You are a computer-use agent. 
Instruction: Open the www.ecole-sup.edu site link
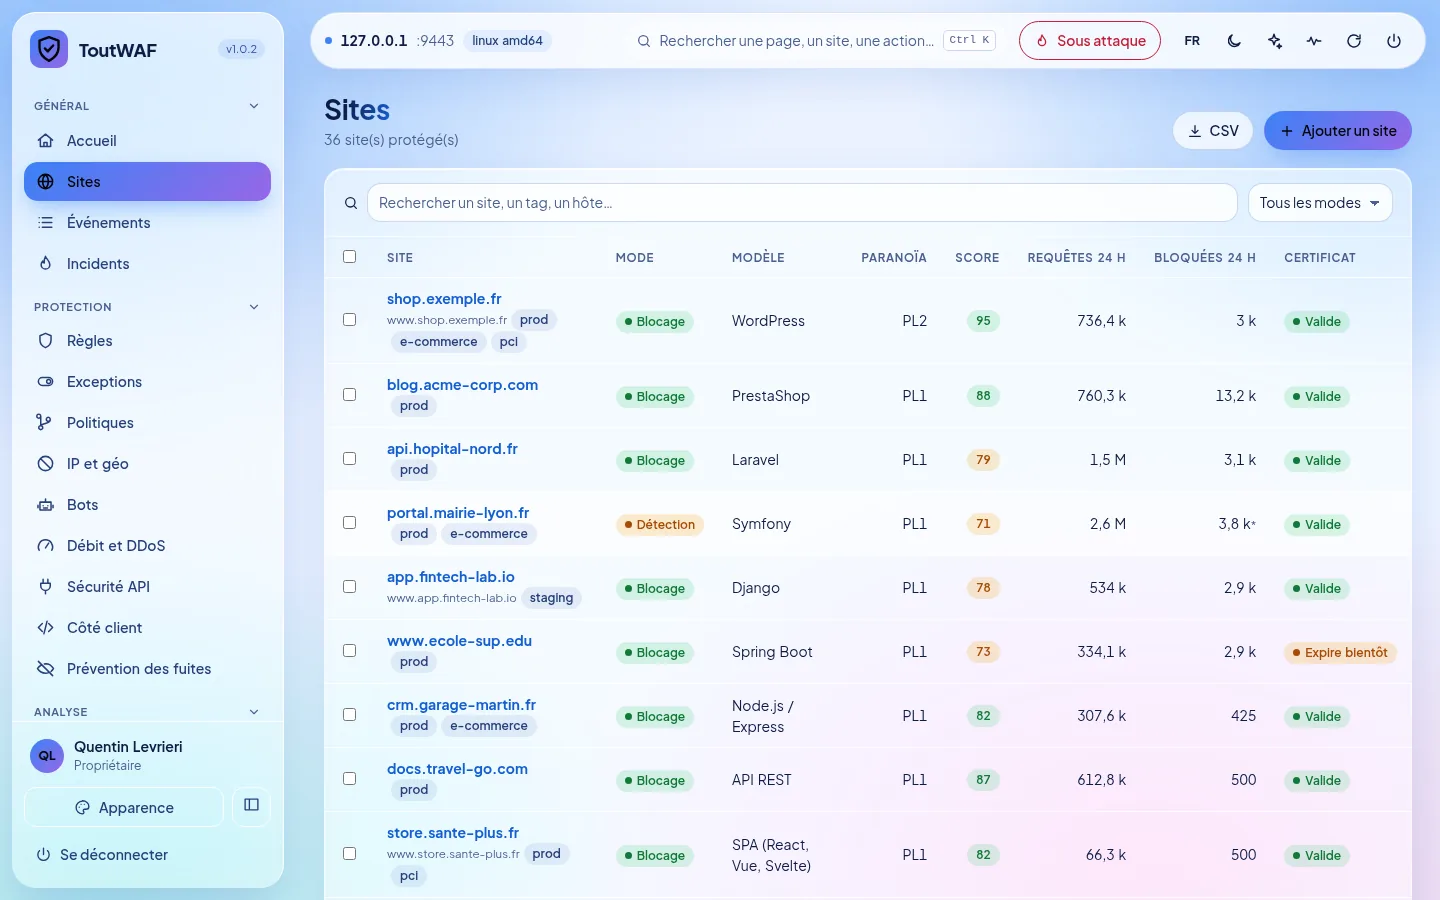pos(459,641)
